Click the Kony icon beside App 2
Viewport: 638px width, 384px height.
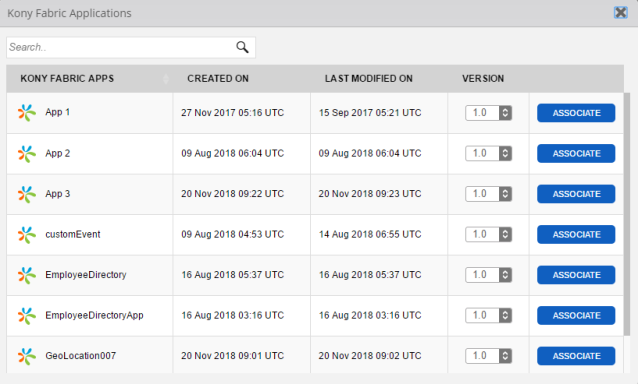coord(27,154)
